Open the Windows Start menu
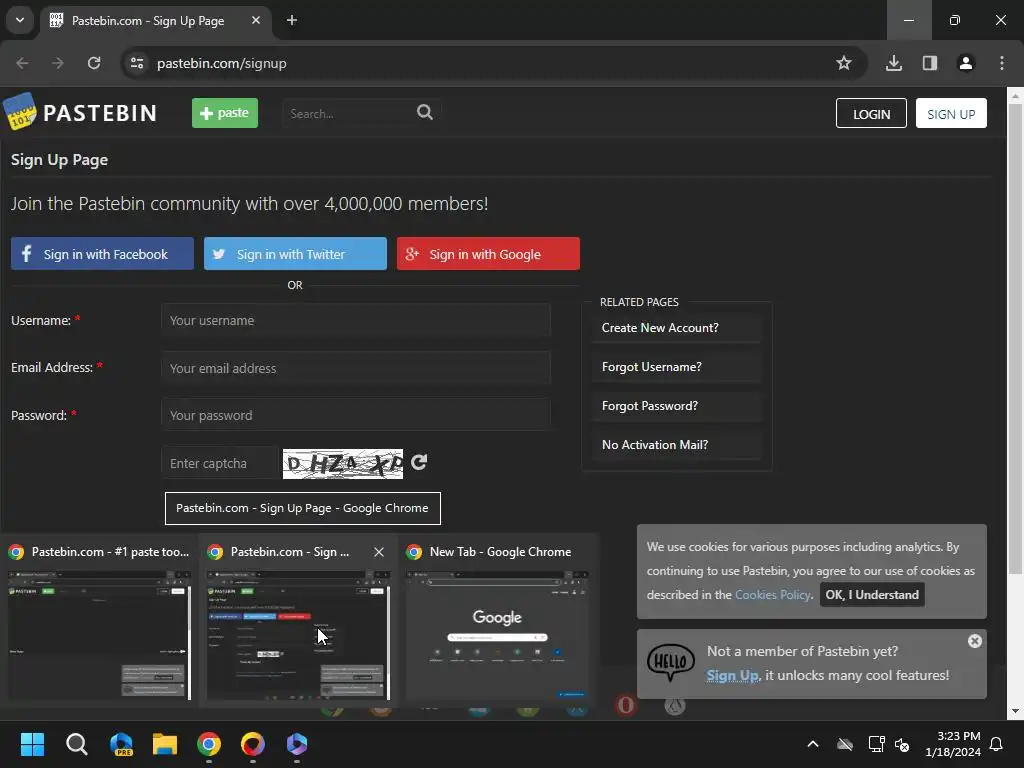 tap(32, 744)
